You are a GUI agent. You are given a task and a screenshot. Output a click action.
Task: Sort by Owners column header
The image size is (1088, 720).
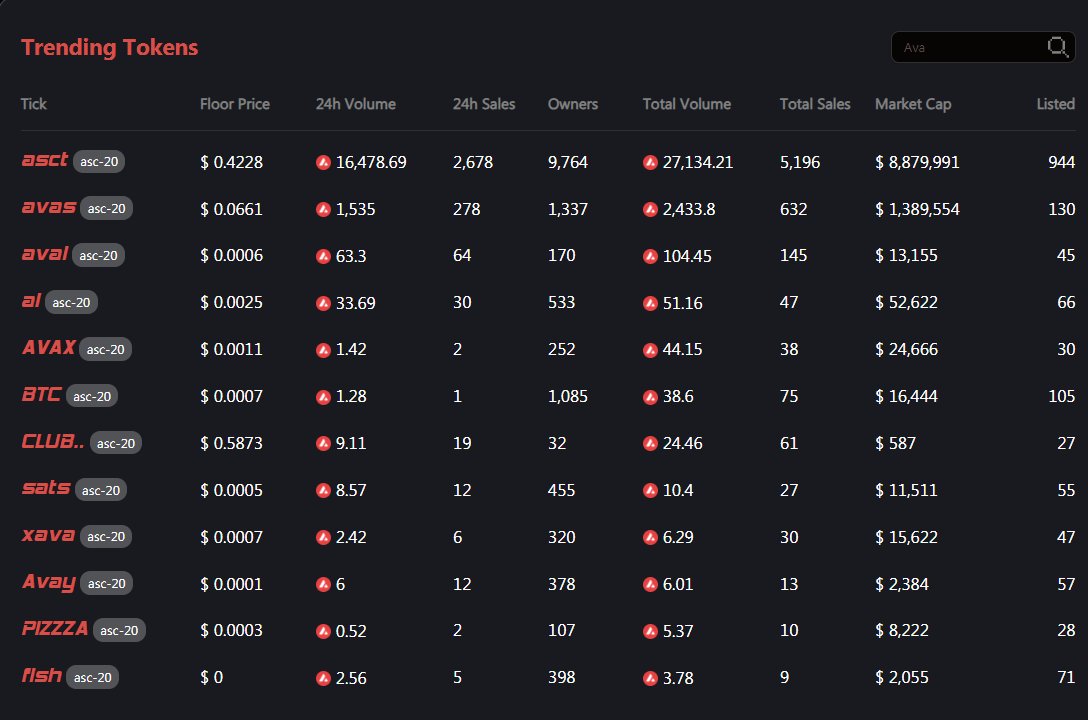572,104
